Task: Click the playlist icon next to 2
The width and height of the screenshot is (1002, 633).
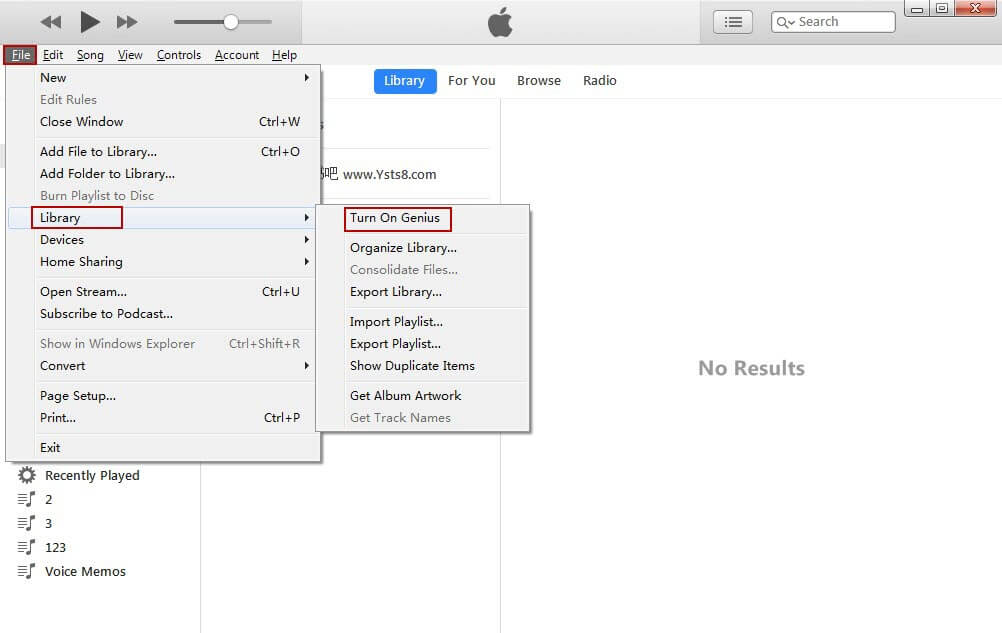Action: [x=26, y=500]
